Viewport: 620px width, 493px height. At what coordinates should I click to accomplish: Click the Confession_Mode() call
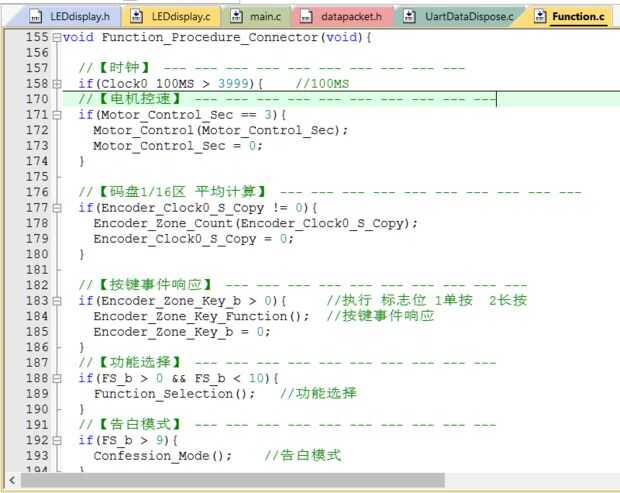click(163, 456)
